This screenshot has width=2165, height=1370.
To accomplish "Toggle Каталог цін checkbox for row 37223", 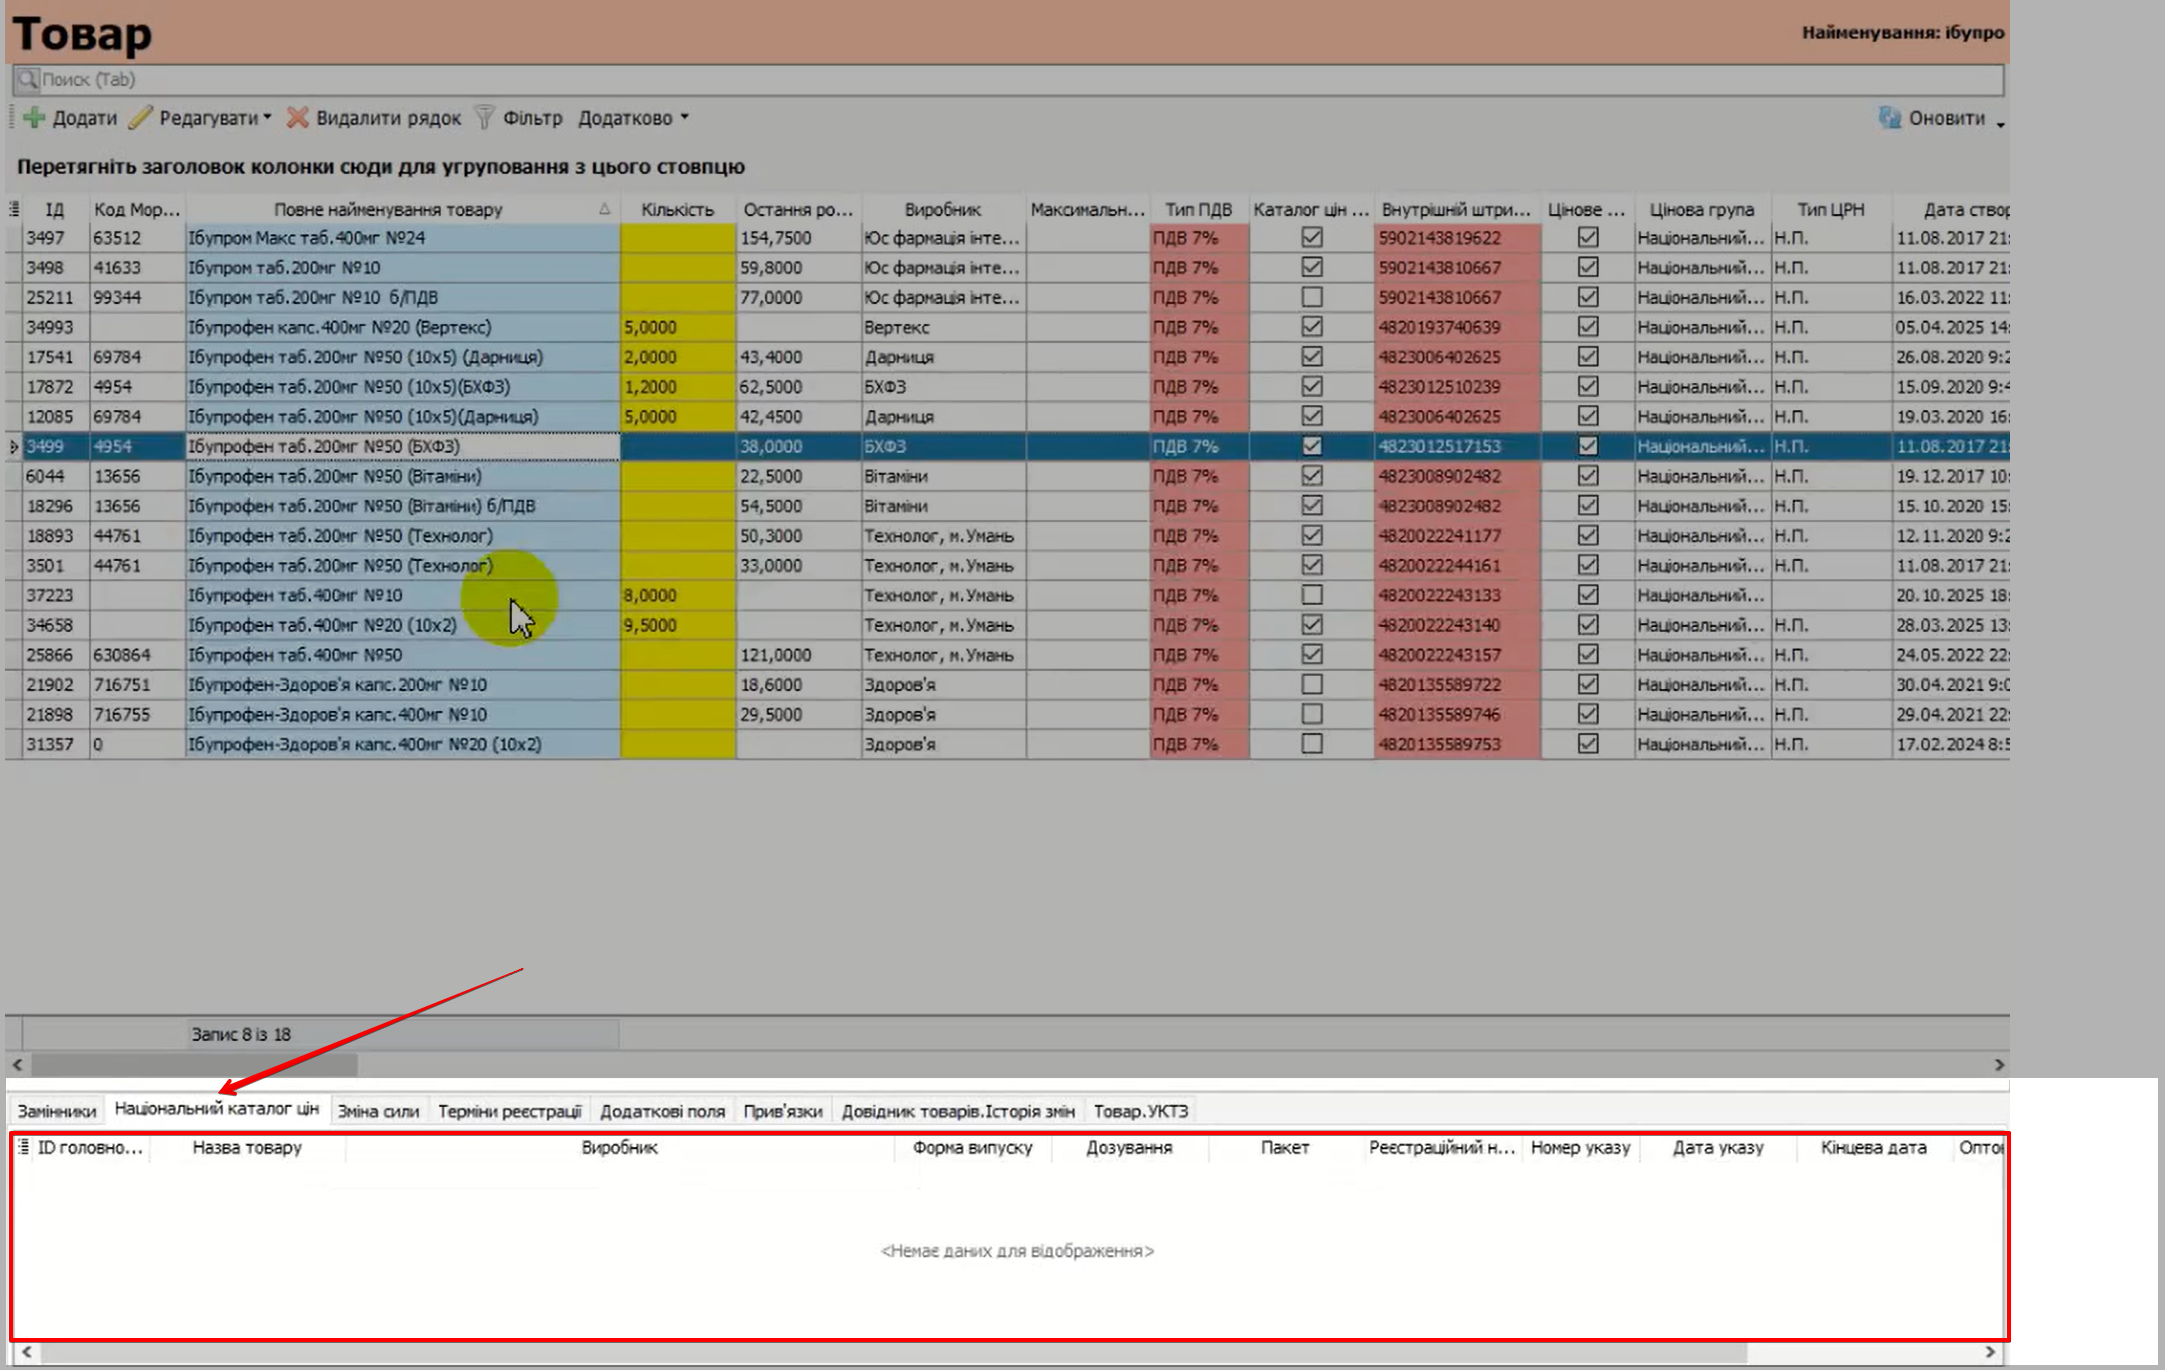I will pos(1311,595).
